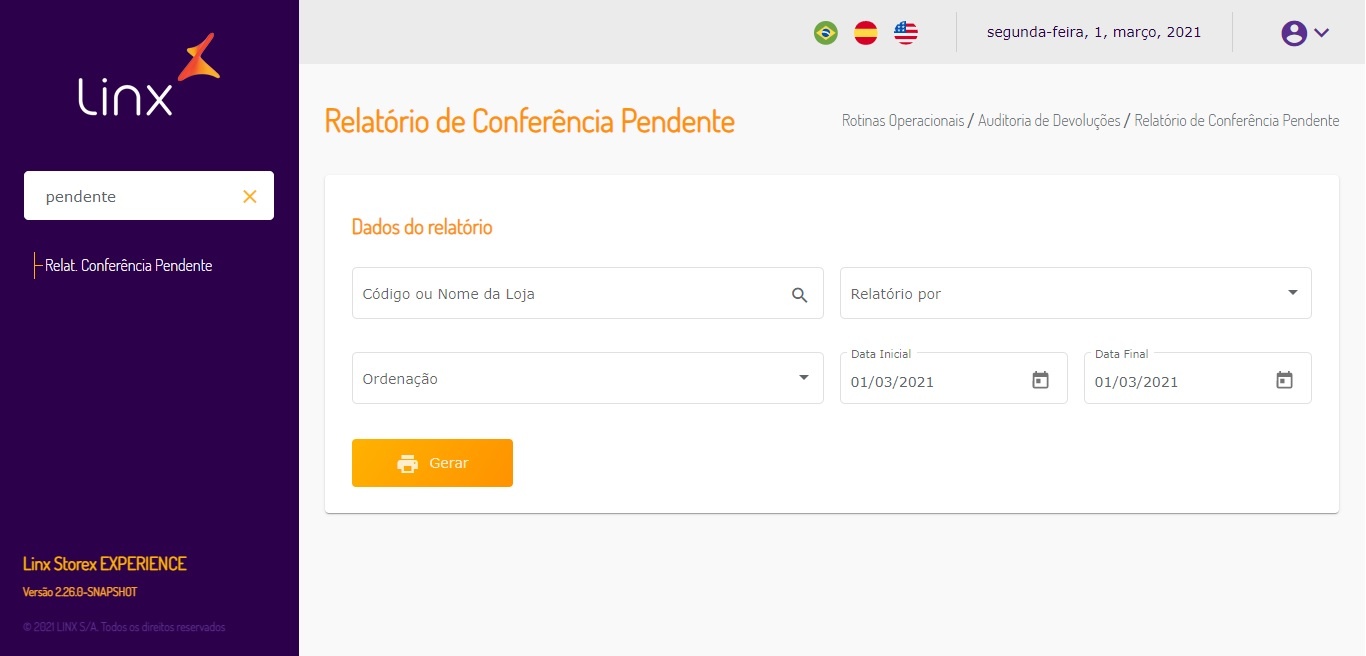Viewport: 1366px width, 656px height.
Task: Click the magnifier icon in store field
Action: point(799,295)
